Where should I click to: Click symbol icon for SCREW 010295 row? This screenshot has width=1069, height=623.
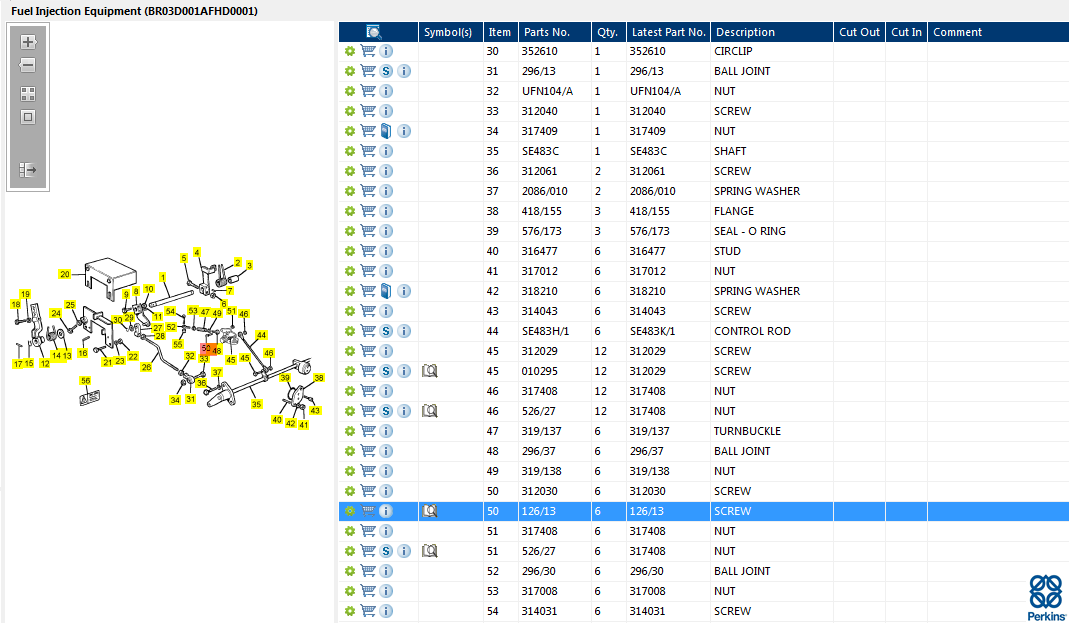pyautogui.click(x=430, y=371)
